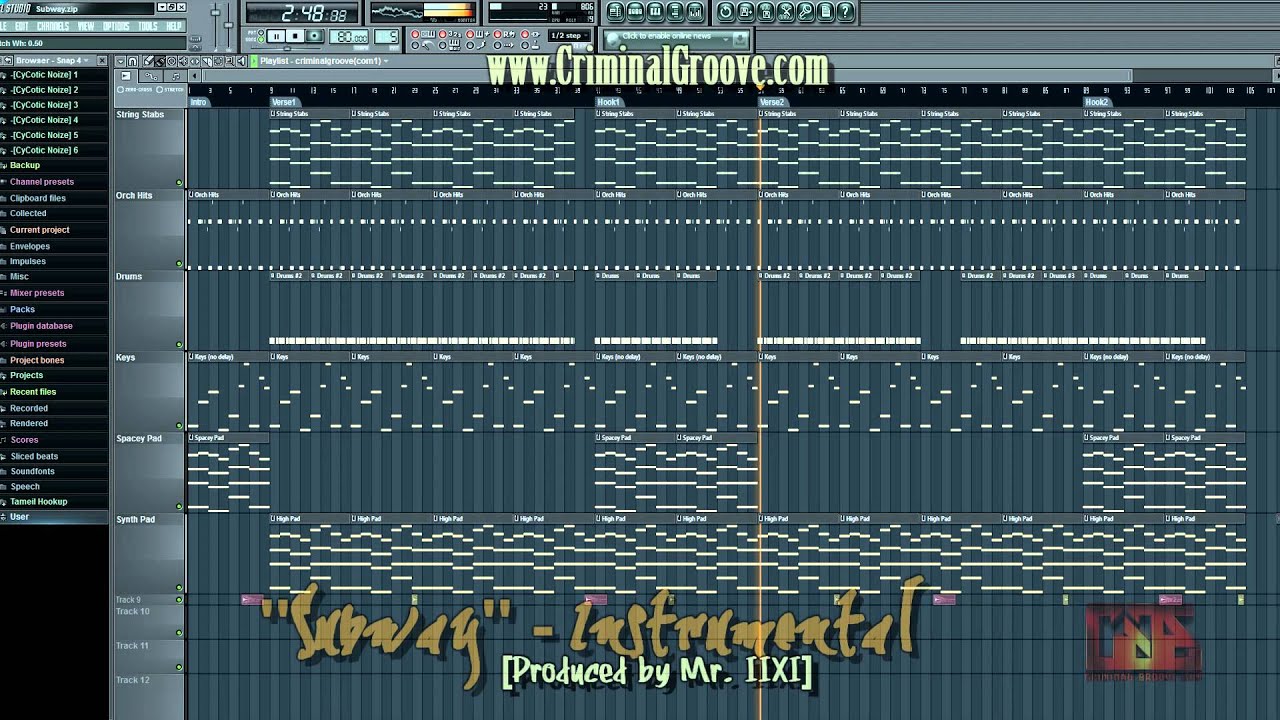The height and width of the screenshot is (720, 1280).
Task: Click the question mark help icon
Action: point(845,12)
